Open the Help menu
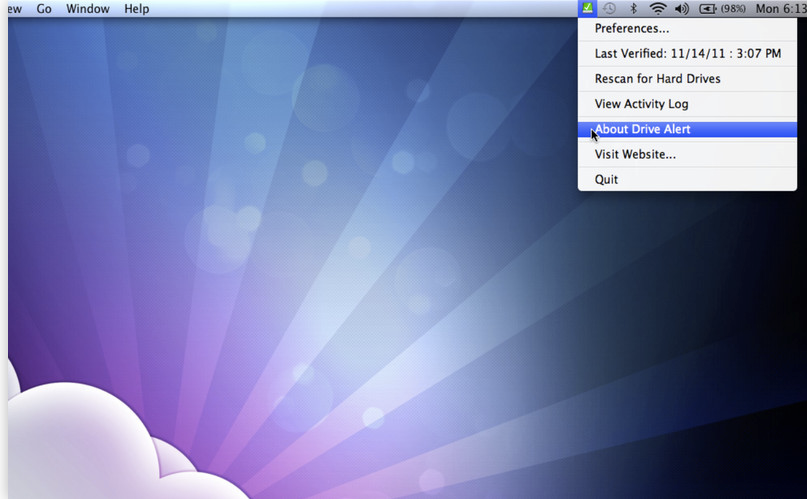Viewport: 807px width, 499px height. click(x=136, y=9)
